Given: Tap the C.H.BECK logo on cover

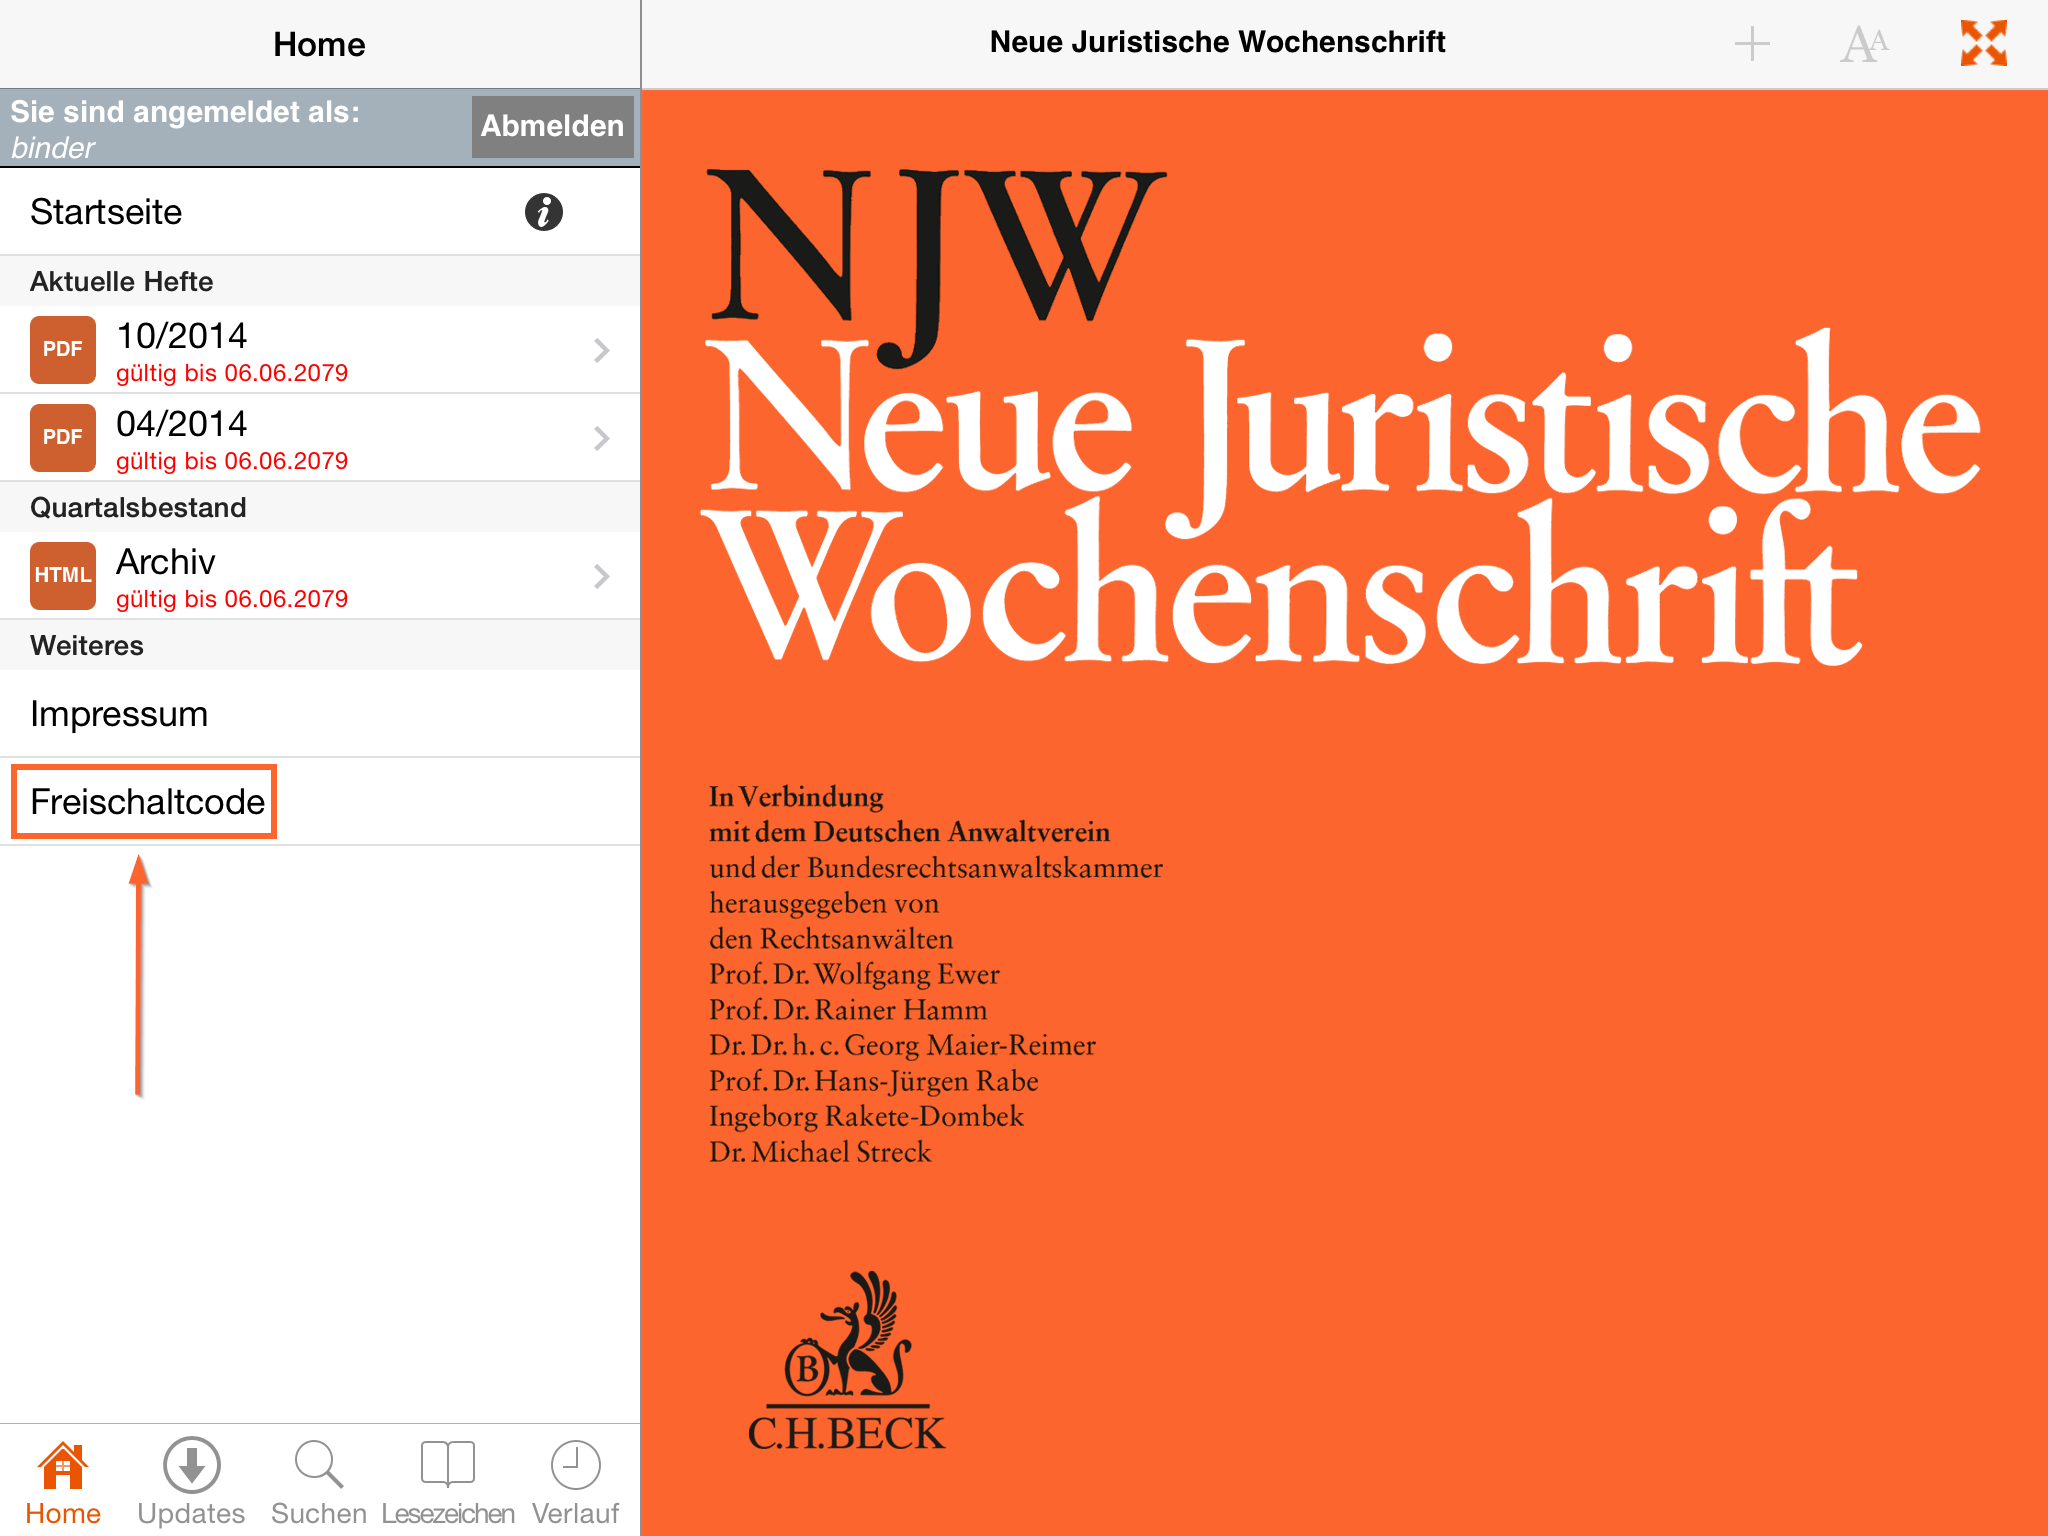Looking at the screenshot, I should [x=846, y=1362].
